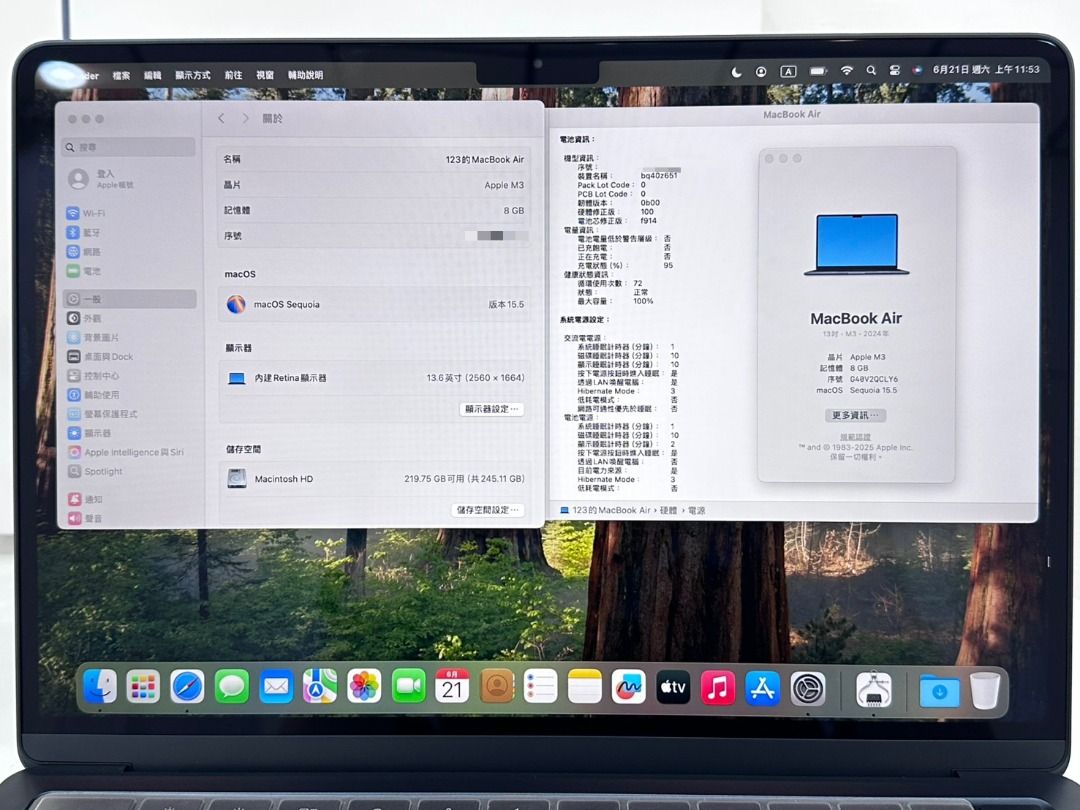The width and height of the screenshot is (1080, 810).
Task: Click the Focus moon icon in menu bar
Action: coord(736,72)
